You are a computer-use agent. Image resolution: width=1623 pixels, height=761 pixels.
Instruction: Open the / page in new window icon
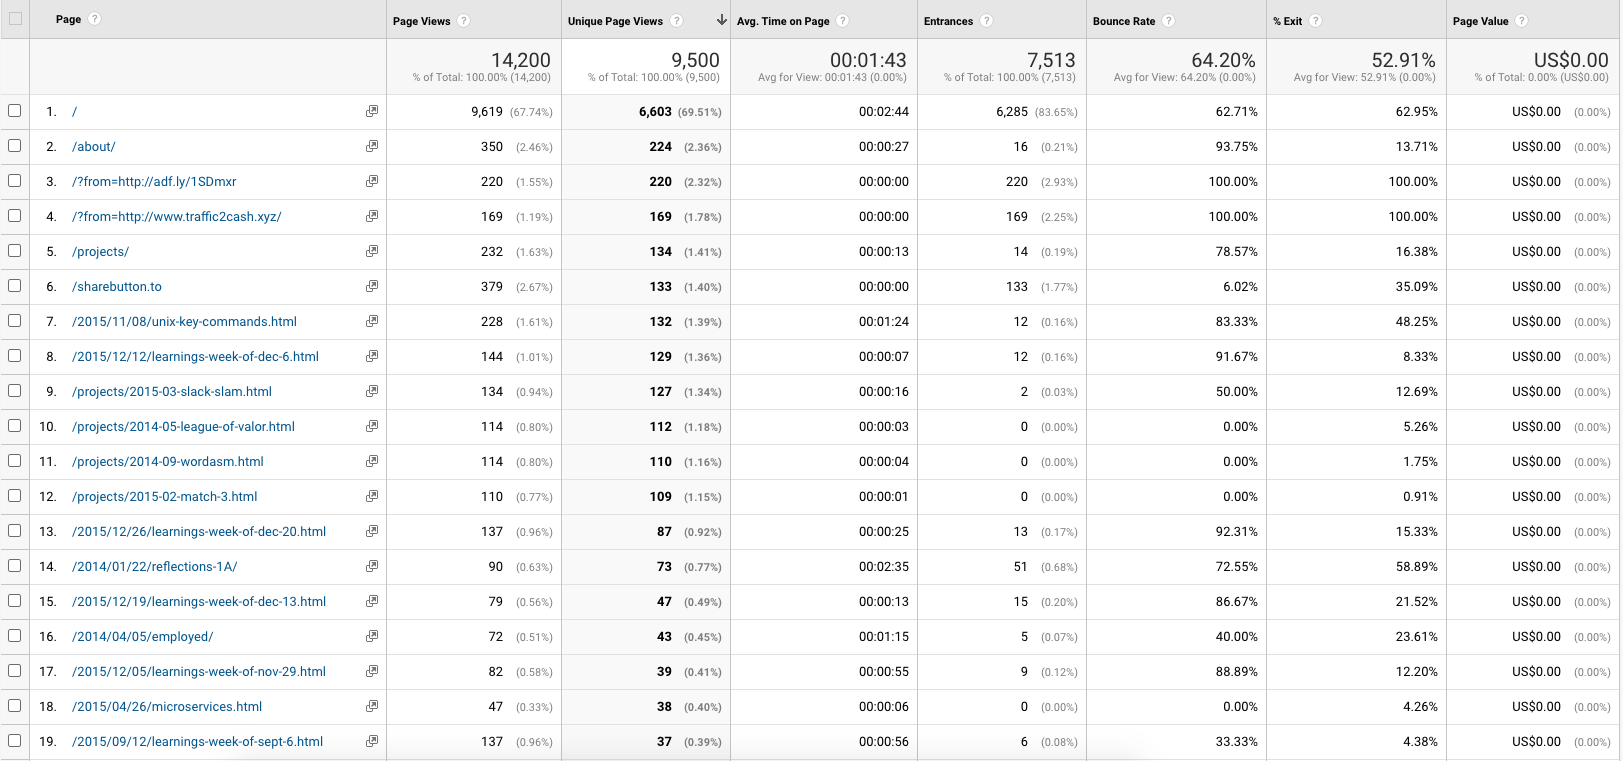(372, 111)
